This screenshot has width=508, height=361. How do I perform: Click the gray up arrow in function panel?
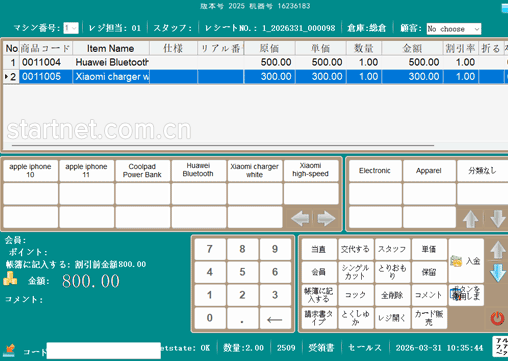click(x=498, y=250)
